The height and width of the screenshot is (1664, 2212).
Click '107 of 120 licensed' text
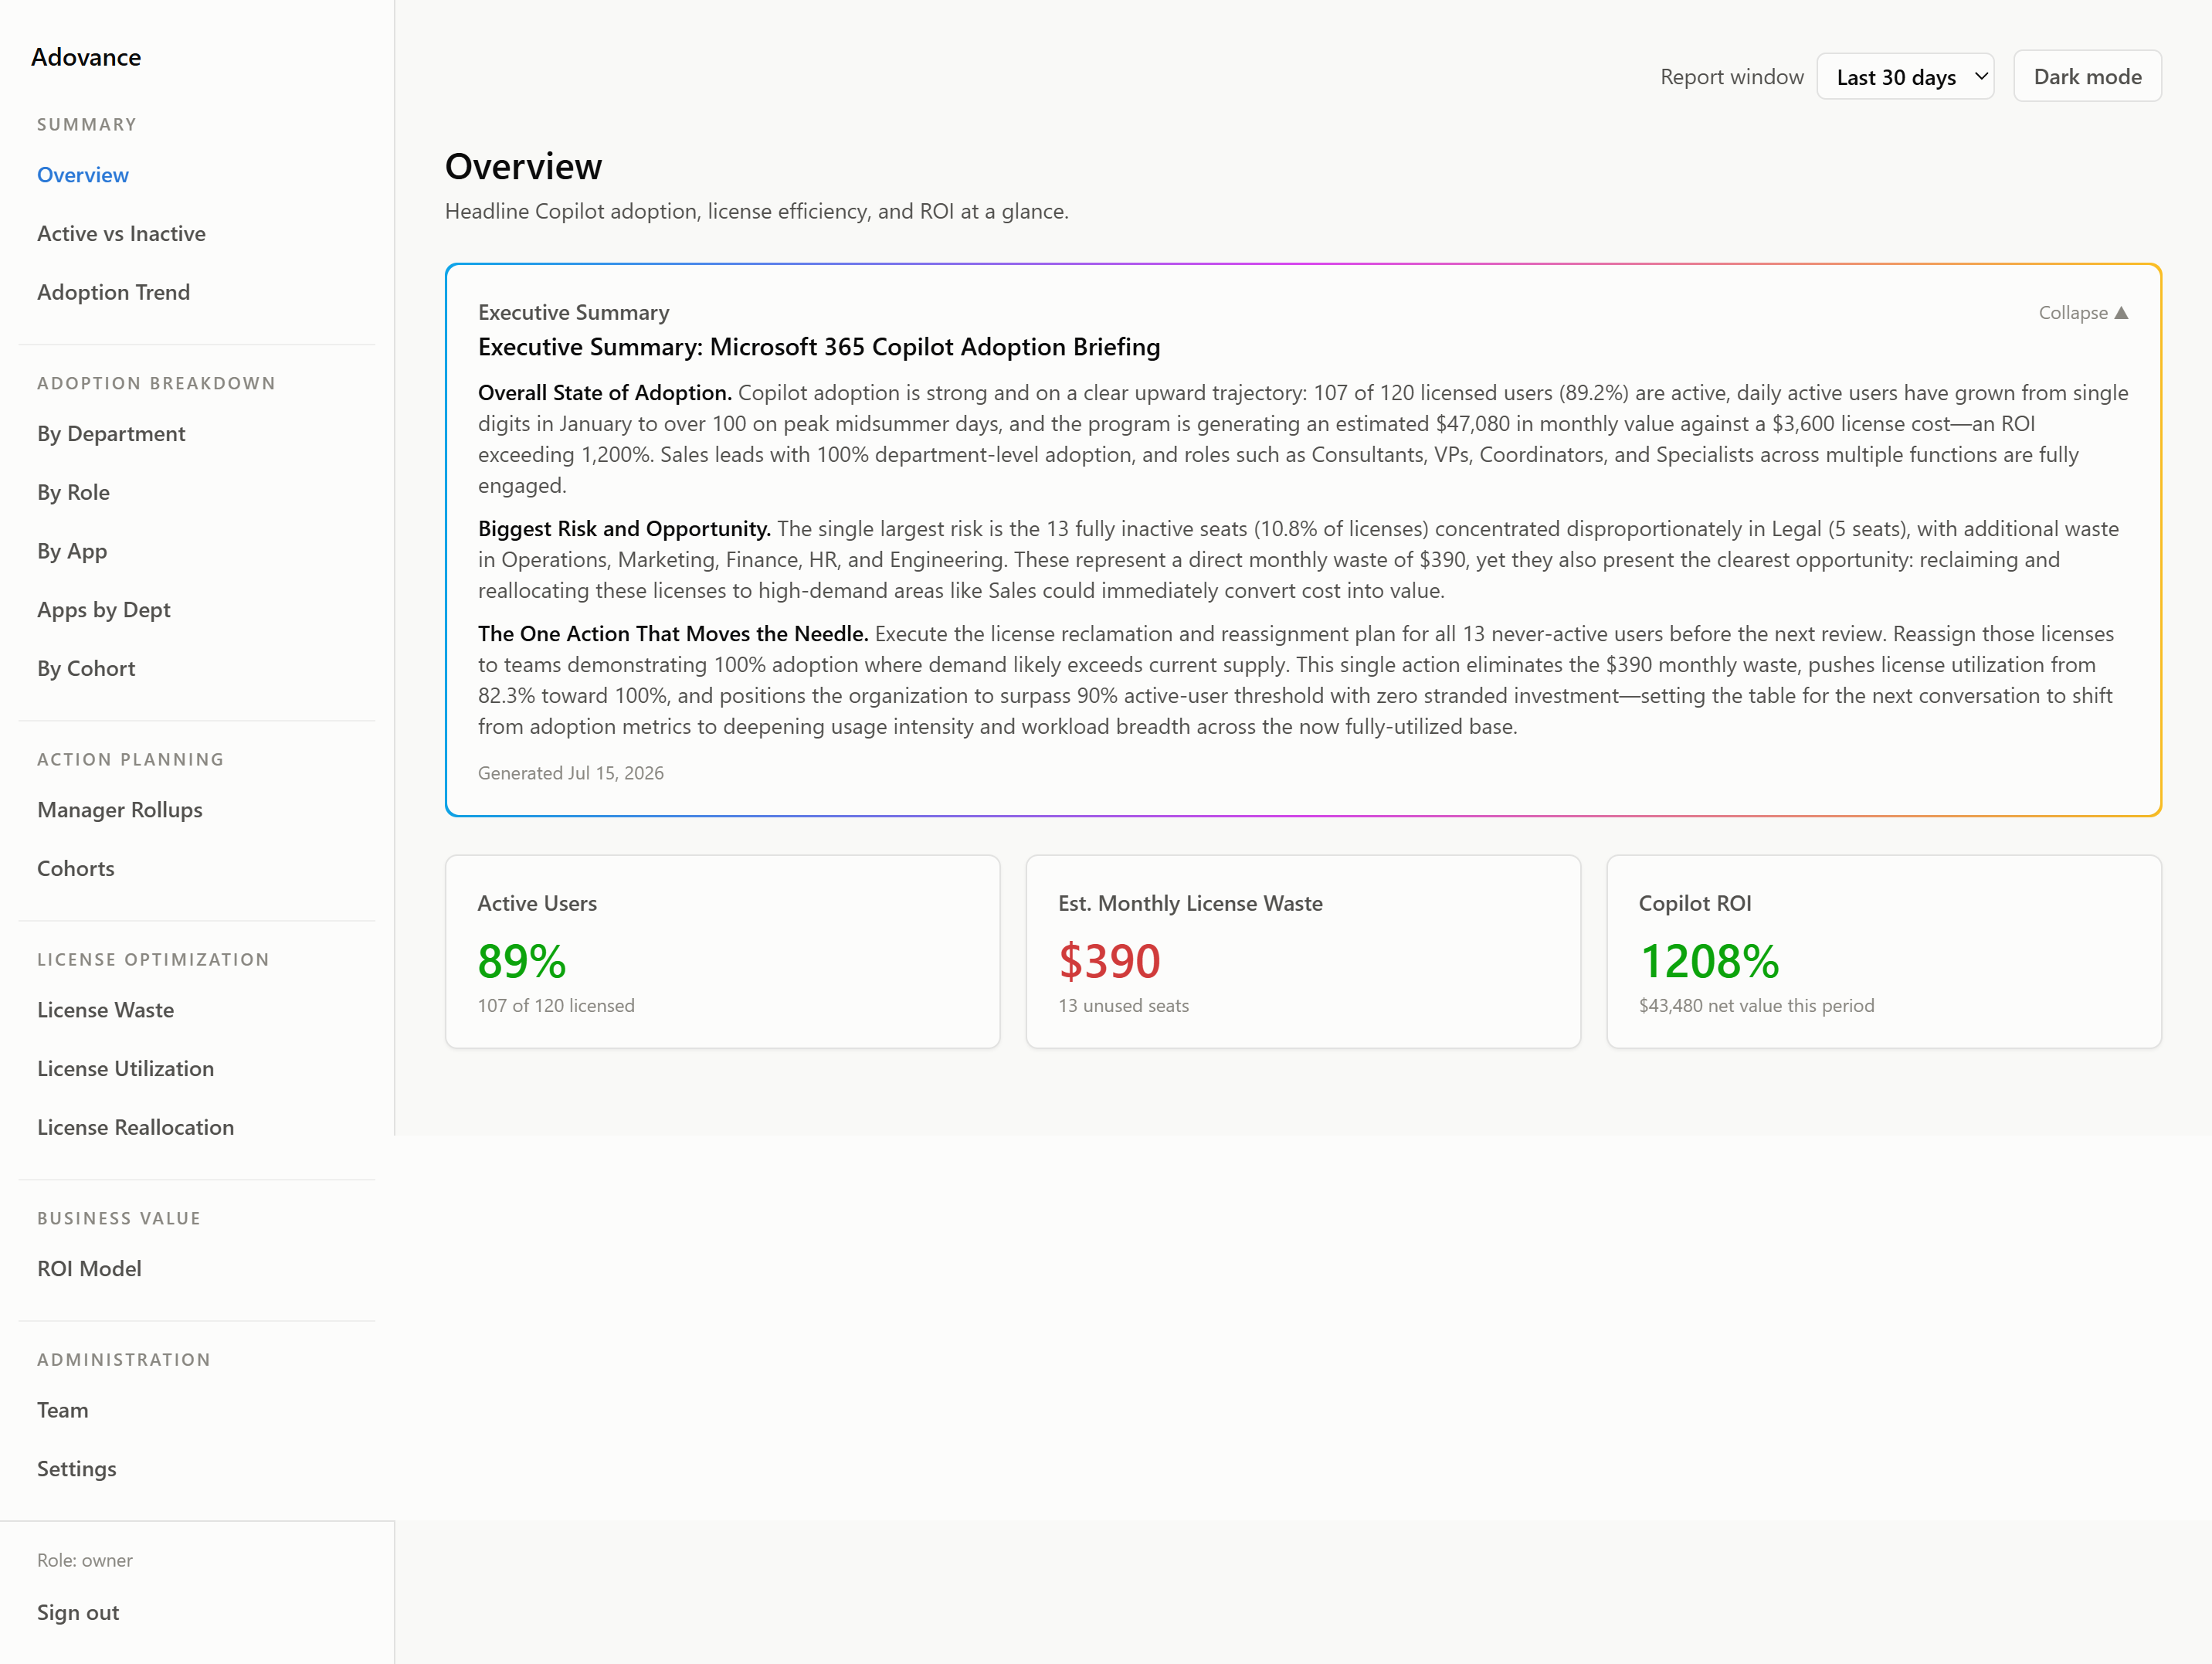(x=556, y=1006)
